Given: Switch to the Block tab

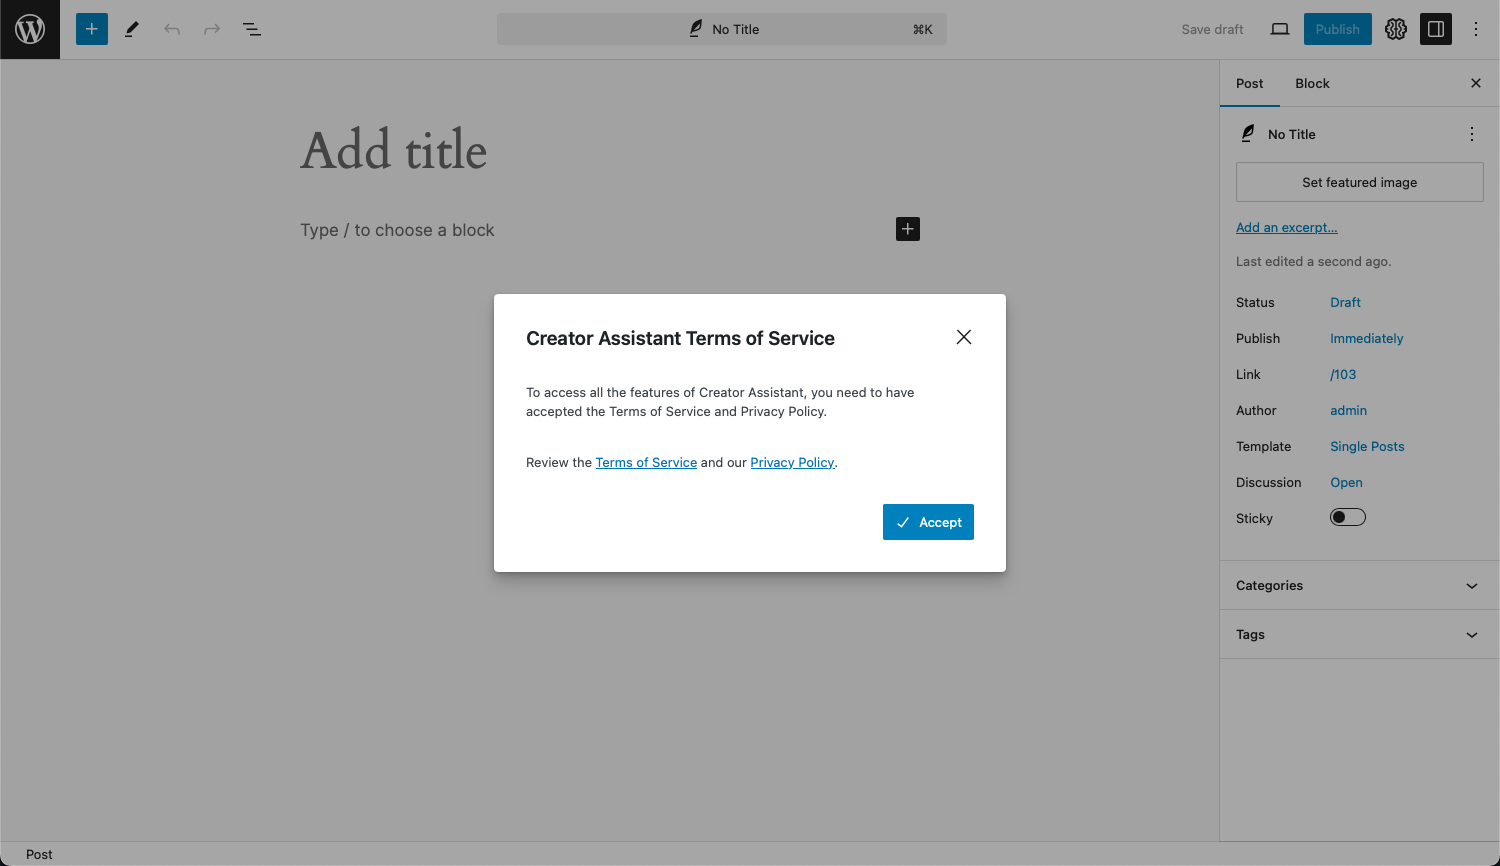Looking at the screenshot, I should [1313, 83].
